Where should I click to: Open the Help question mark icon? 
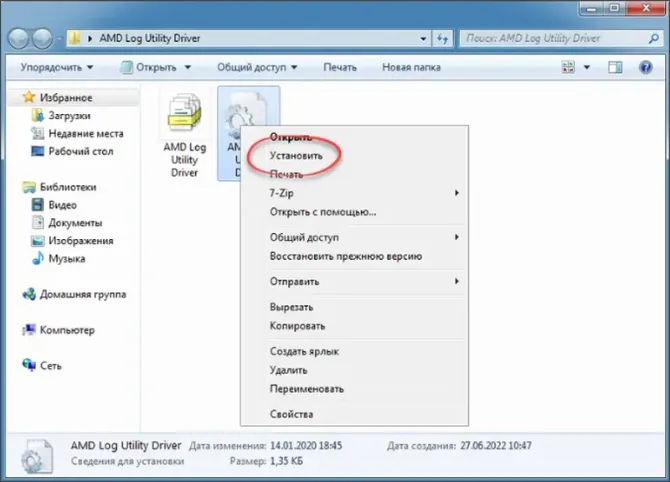pos(645,67)
